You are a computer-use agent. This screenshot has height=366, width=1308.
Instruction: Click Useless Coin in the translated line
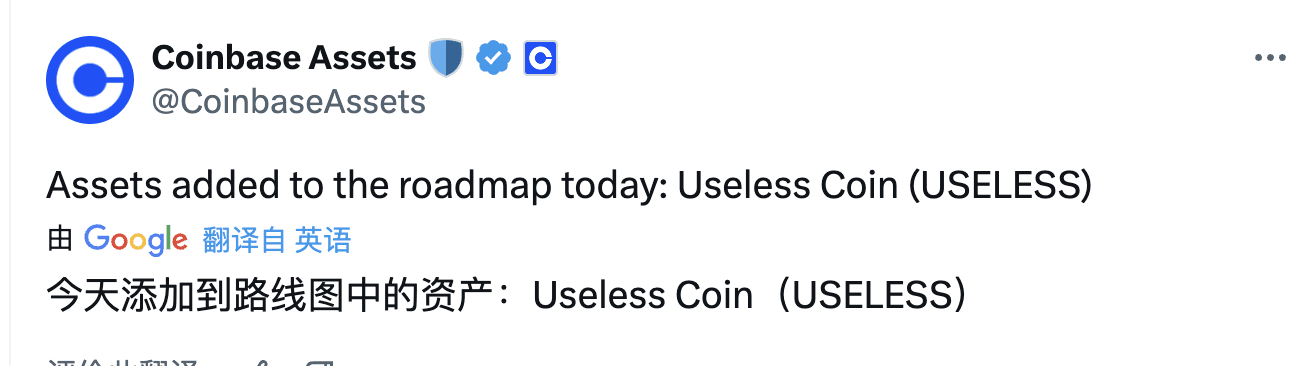coord(642,296)
